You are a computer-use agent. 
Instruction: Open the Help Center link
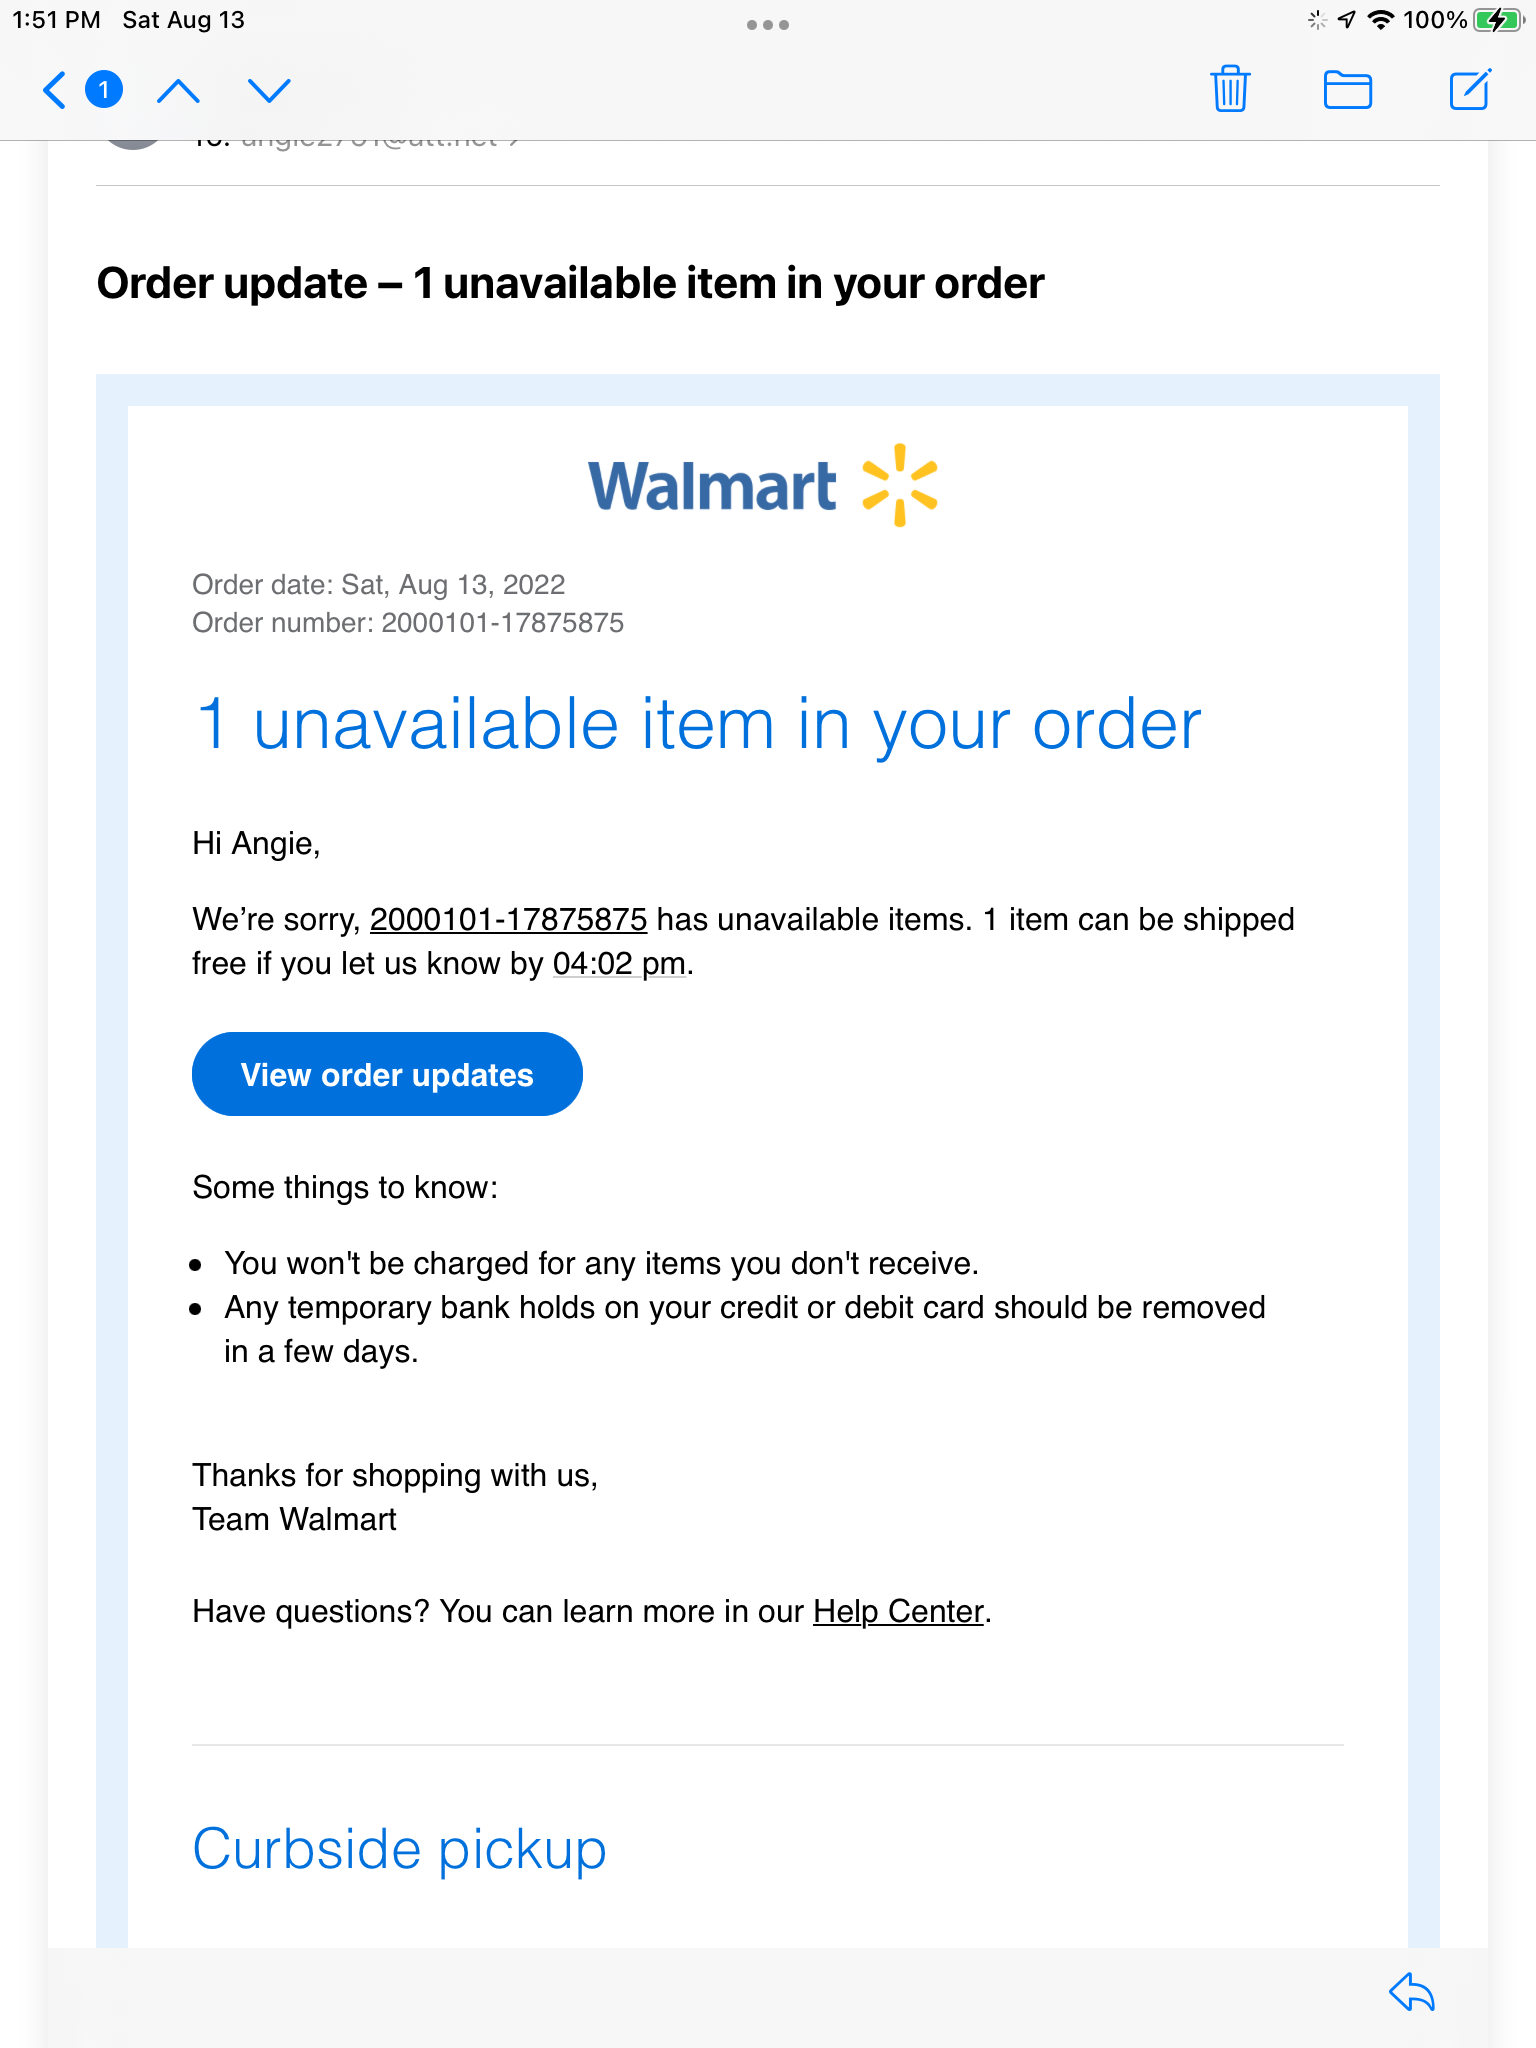click(897, 1611)
